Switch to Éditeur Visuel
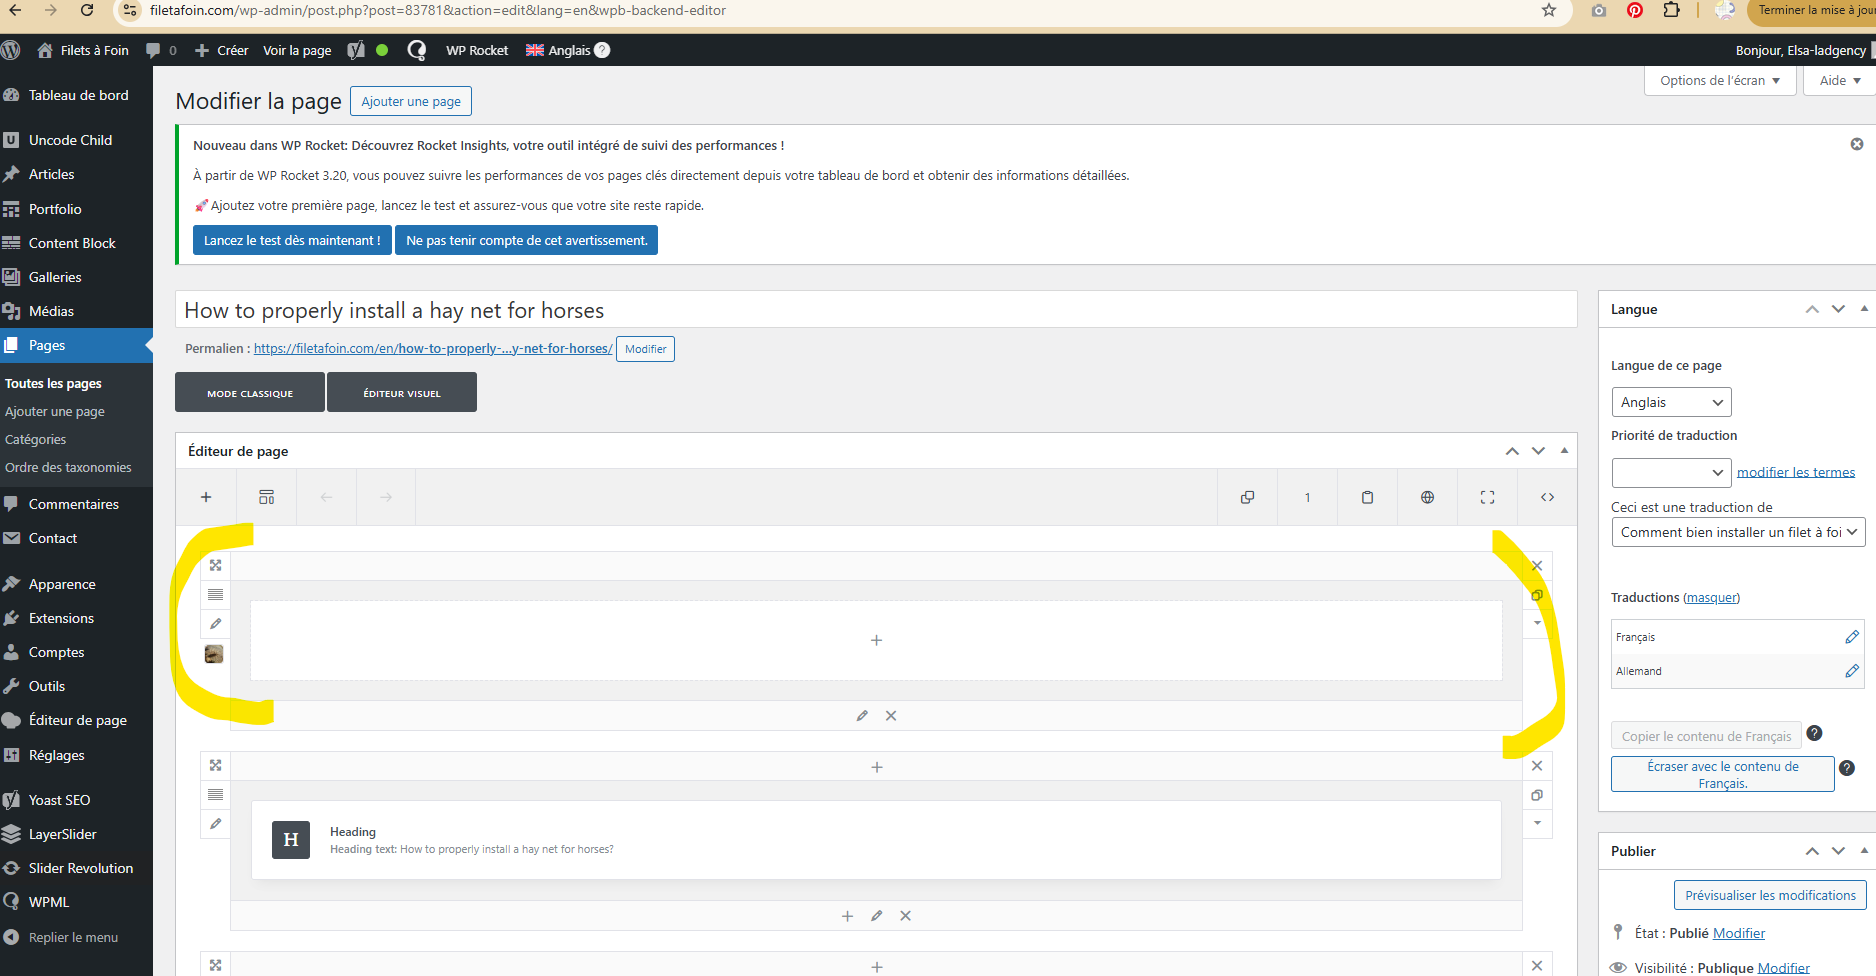Image resolution: width=1876 pixels, height=976 pixels. pos(402,393)
